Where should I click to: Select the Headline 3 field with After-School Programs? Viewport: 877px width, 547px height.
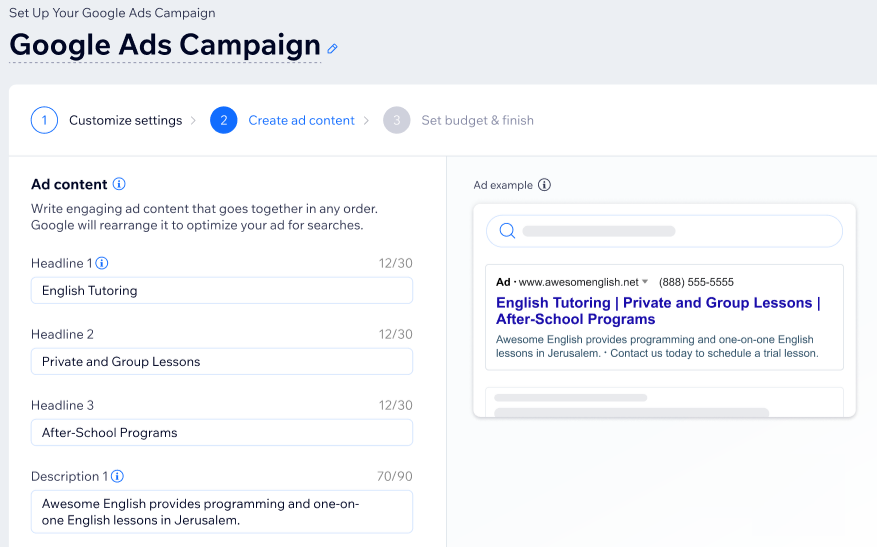[x=221, y=433]
